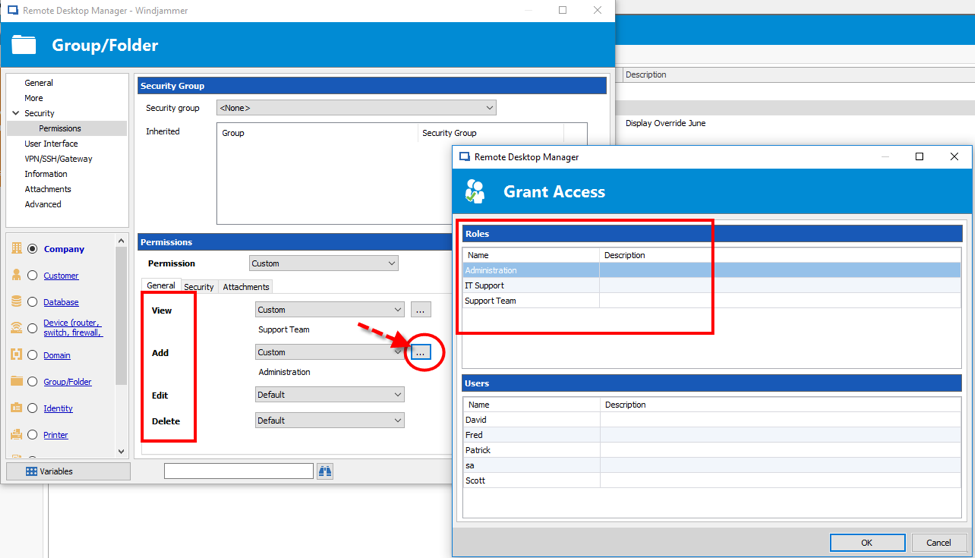Viewport: 975px width, 558px height.
Task: Select the Administration role row
Action: [x=711, y=270]
